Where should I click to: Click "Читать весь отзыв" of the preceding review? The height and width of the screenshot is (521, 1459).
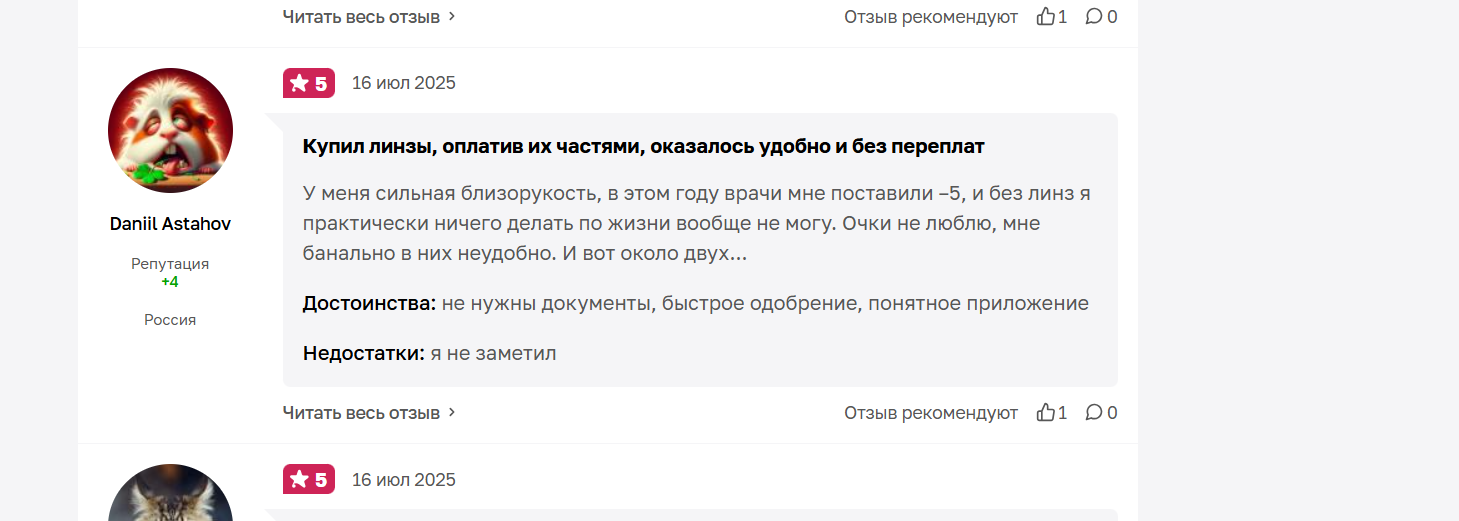361,16
